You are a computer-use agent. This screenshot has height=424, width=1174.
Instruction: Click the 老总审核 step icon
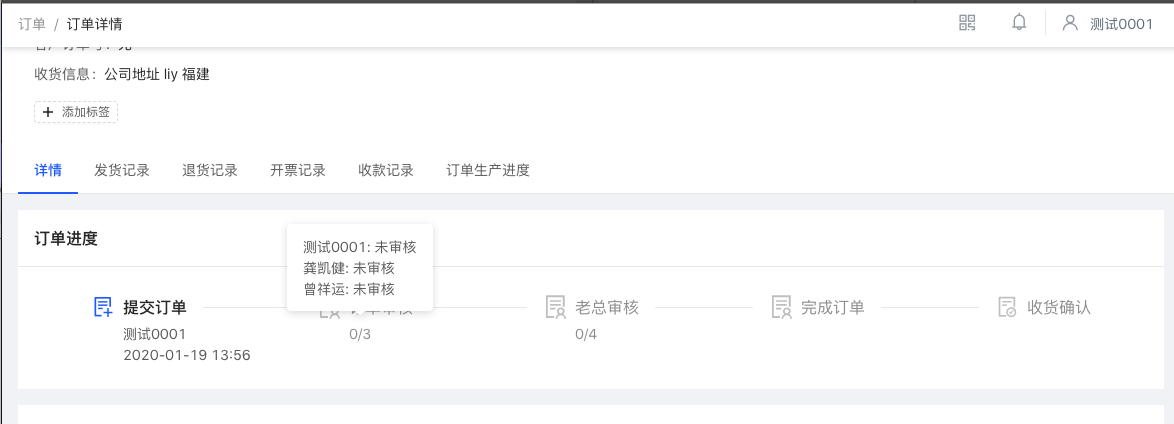(556, 307)
